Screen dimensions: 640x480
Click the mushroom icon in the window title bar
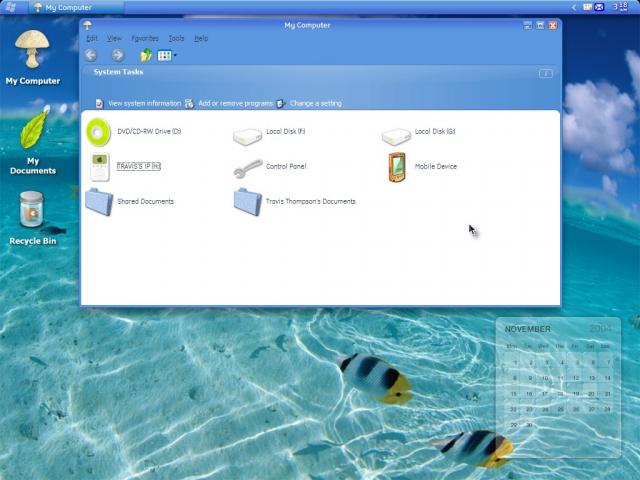[x=87, y=25]
